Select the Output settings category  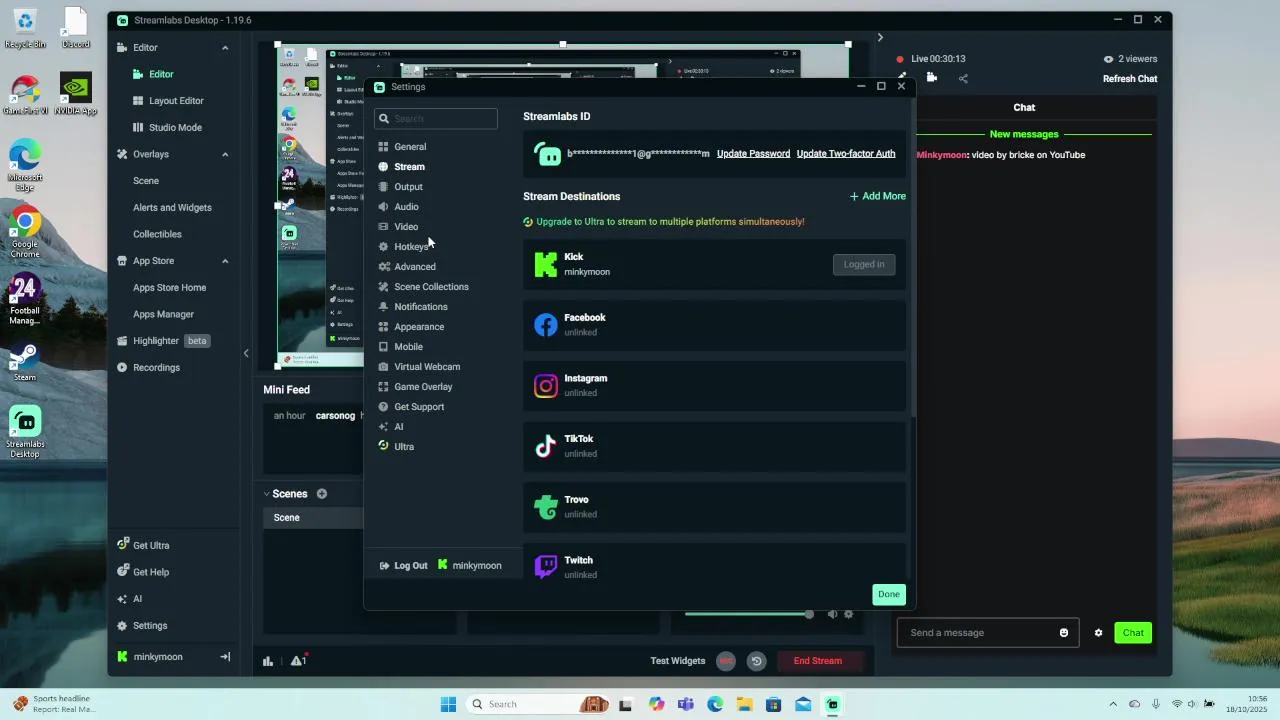(408, 187)
